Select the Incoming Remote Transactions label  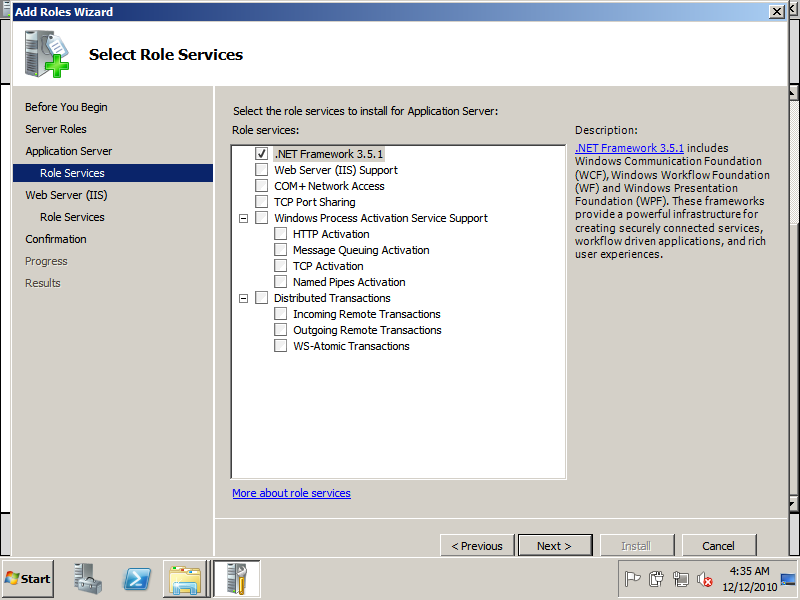click(367, 314)
